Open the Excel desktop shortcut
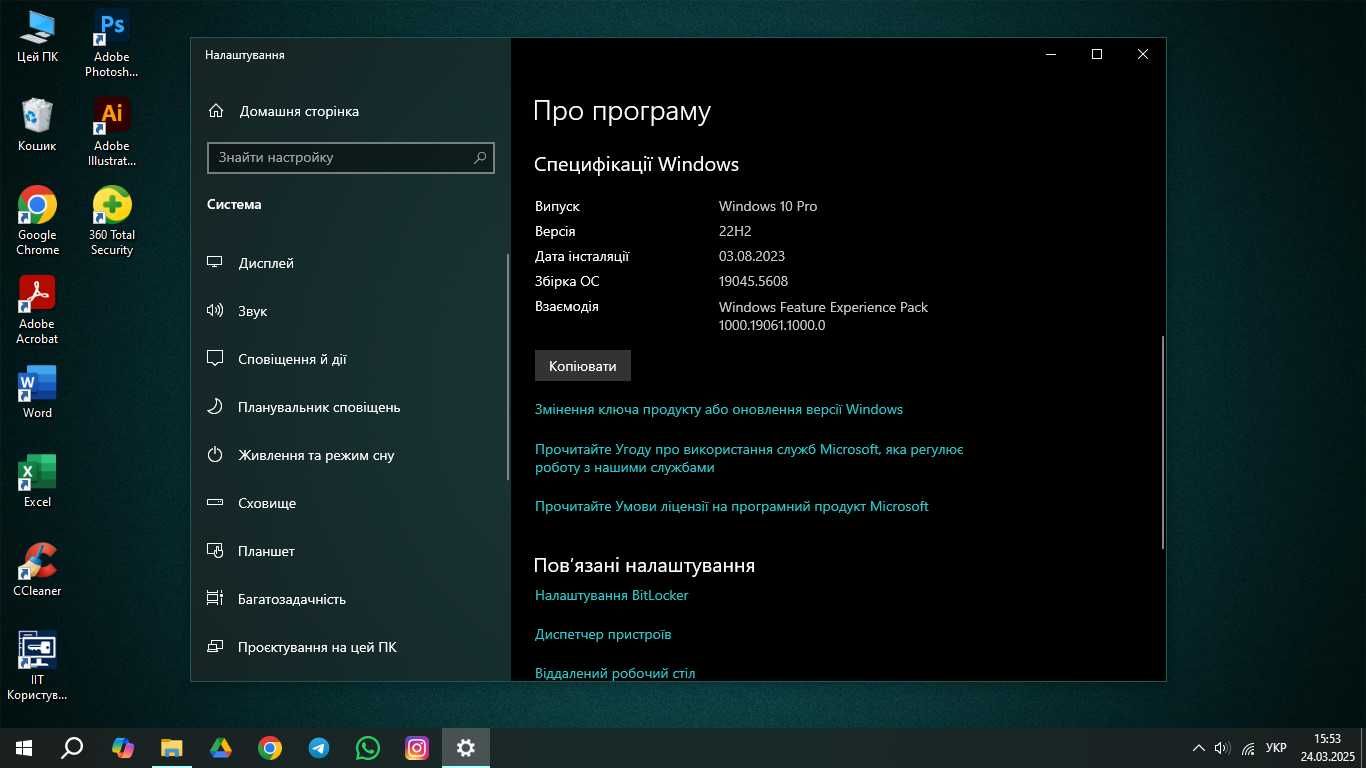Image resolution: width=1366 pixels, height=768 pixels. point(37,481)
